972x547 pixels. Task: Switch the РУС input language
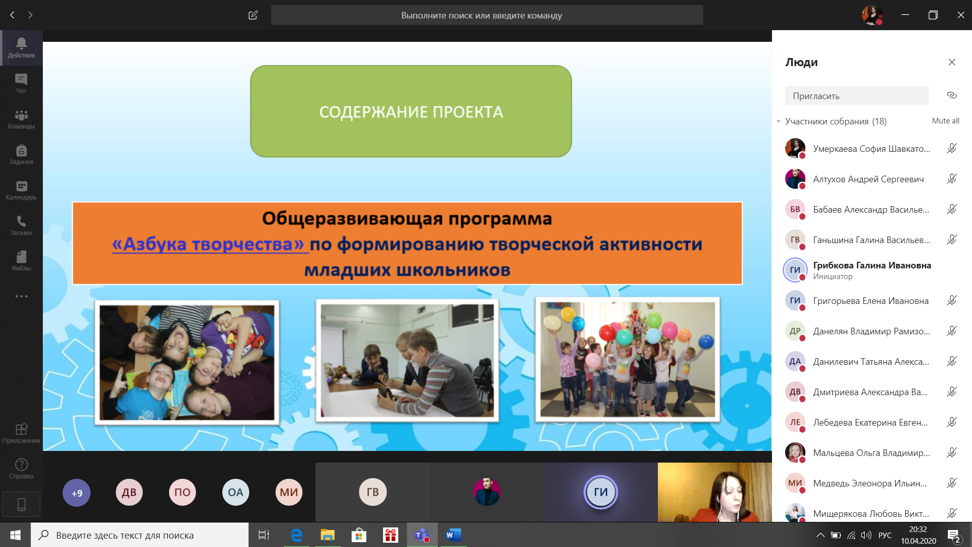tap(885, 535)
